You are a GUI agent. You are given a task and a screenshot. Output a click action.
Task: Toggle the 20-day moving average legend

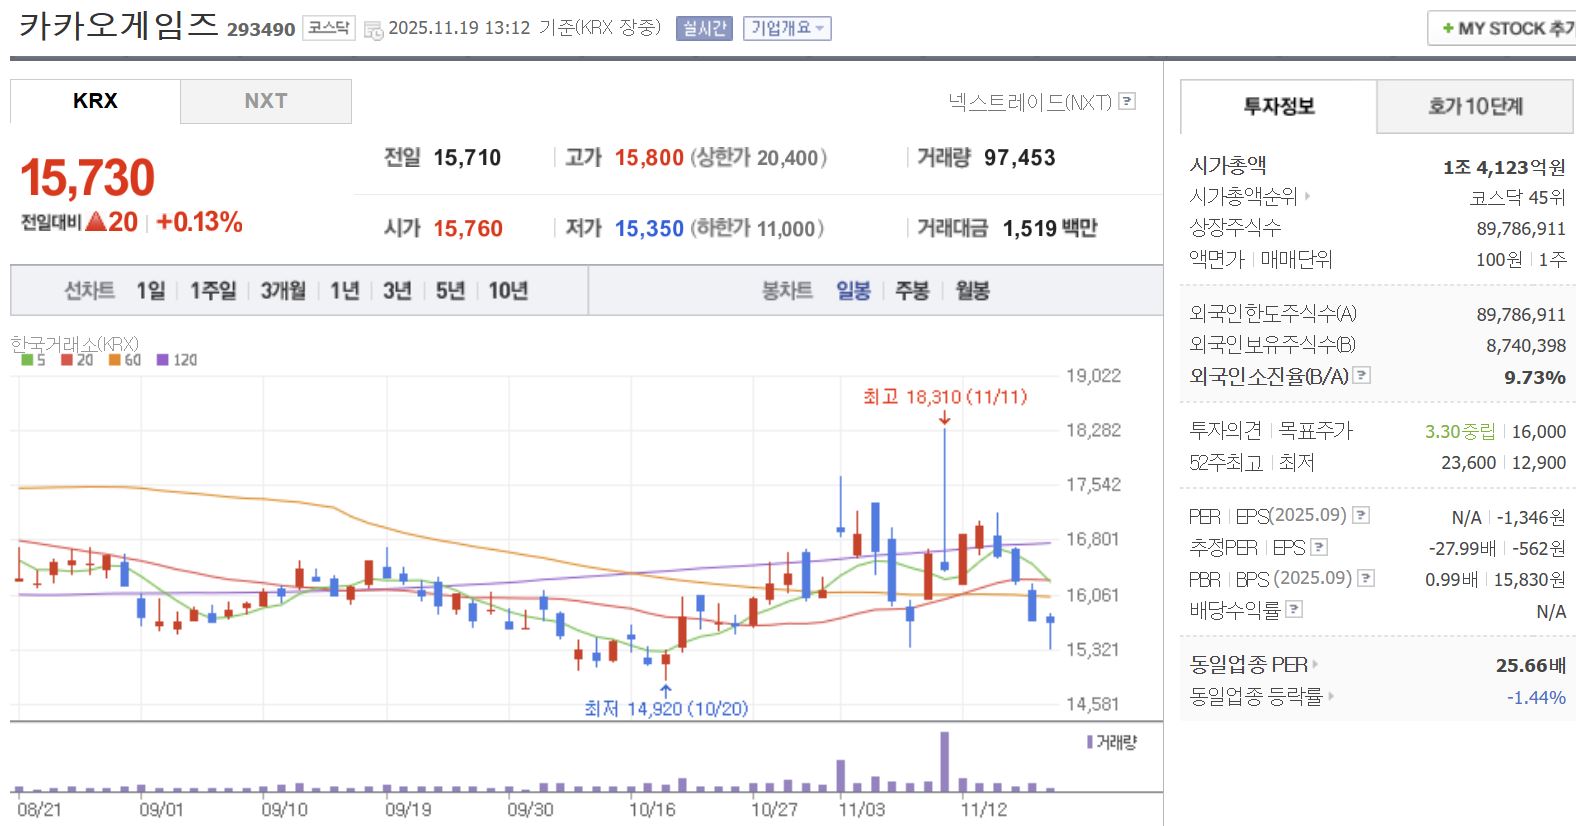[x=67, y=360]
